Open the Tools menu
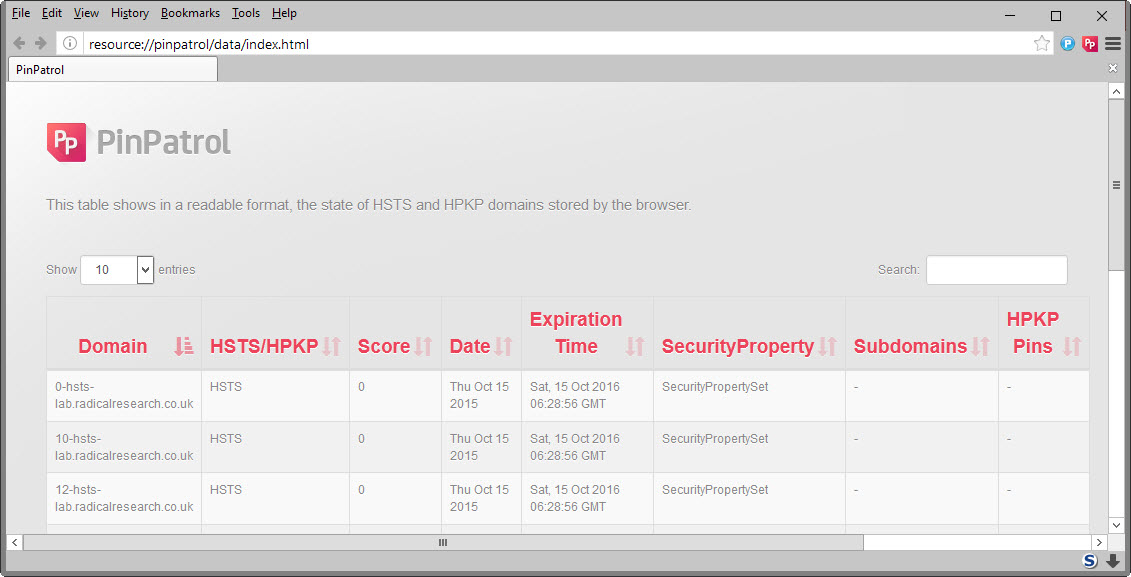The width and height of the screenshot is (1131, 577). pyautogui.click(x=246, y=13)
